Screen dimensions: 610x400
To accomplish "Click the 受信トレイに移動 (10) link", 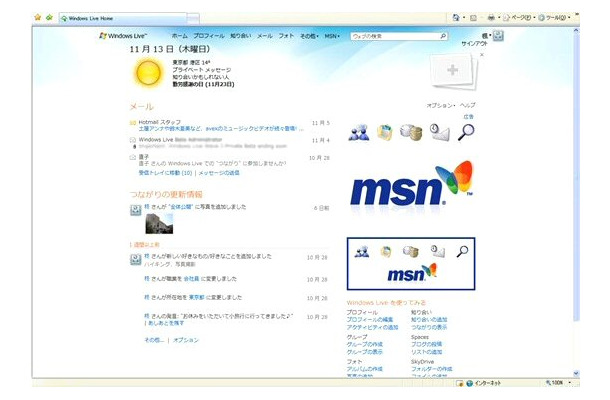I will (165, 173).
